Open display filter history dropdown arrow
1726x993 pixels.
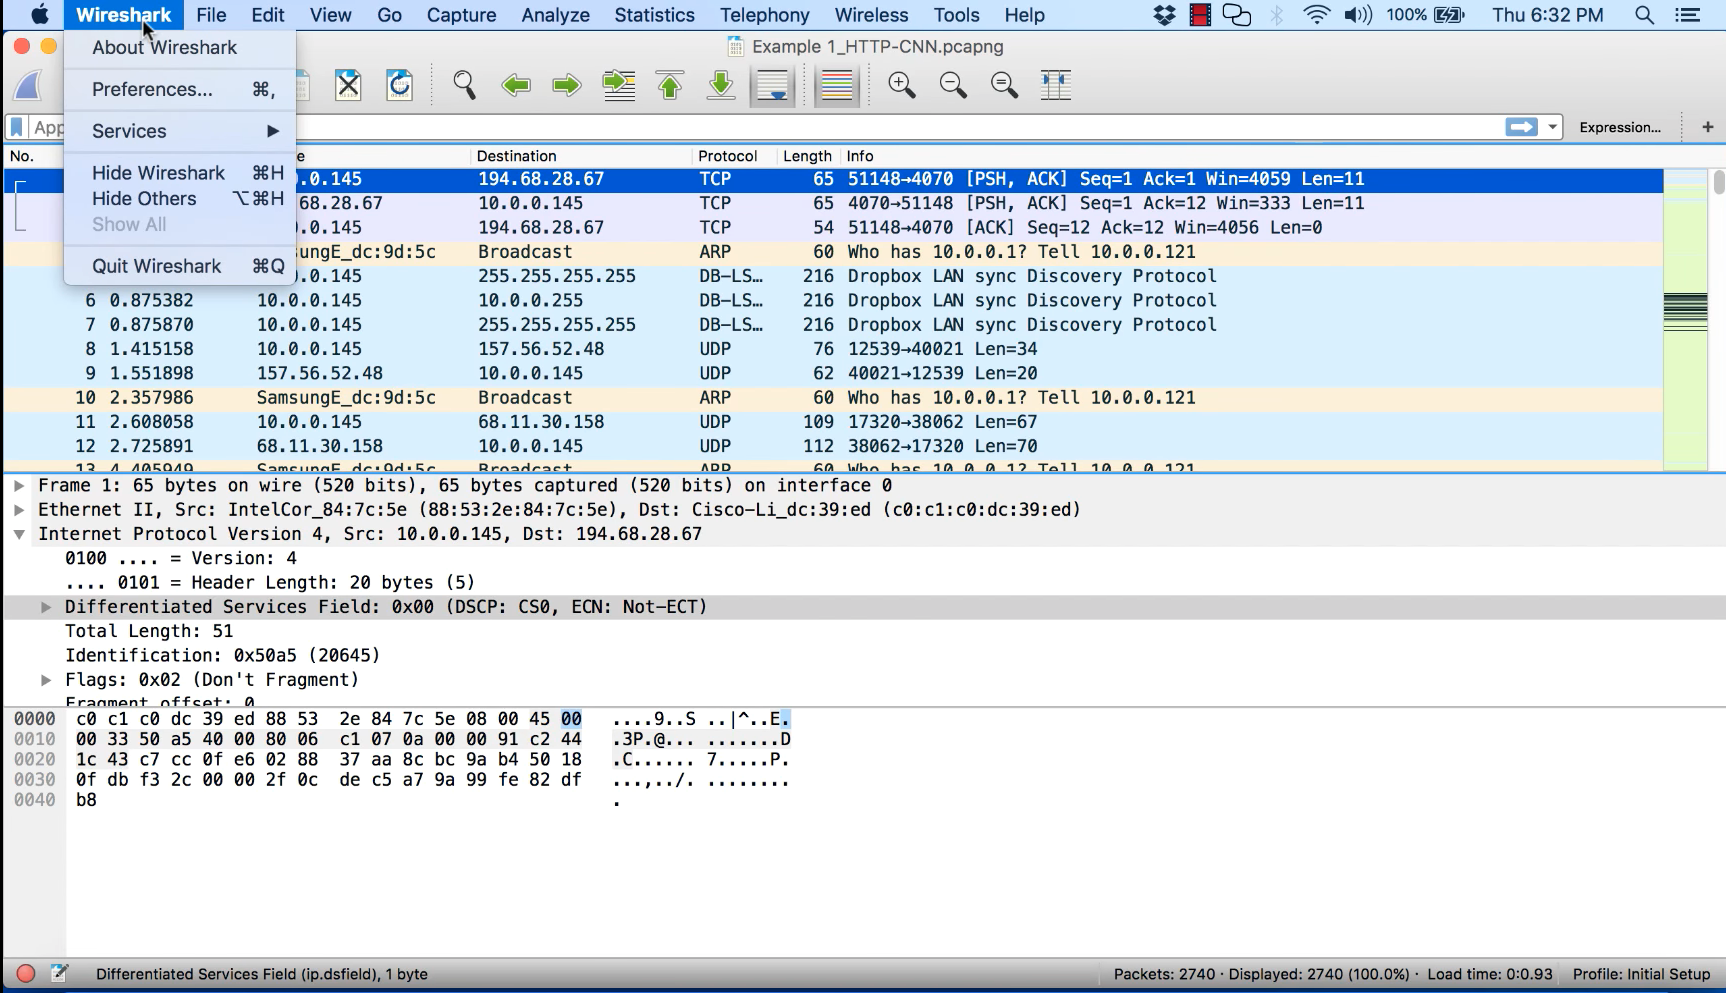[1552, 127]
